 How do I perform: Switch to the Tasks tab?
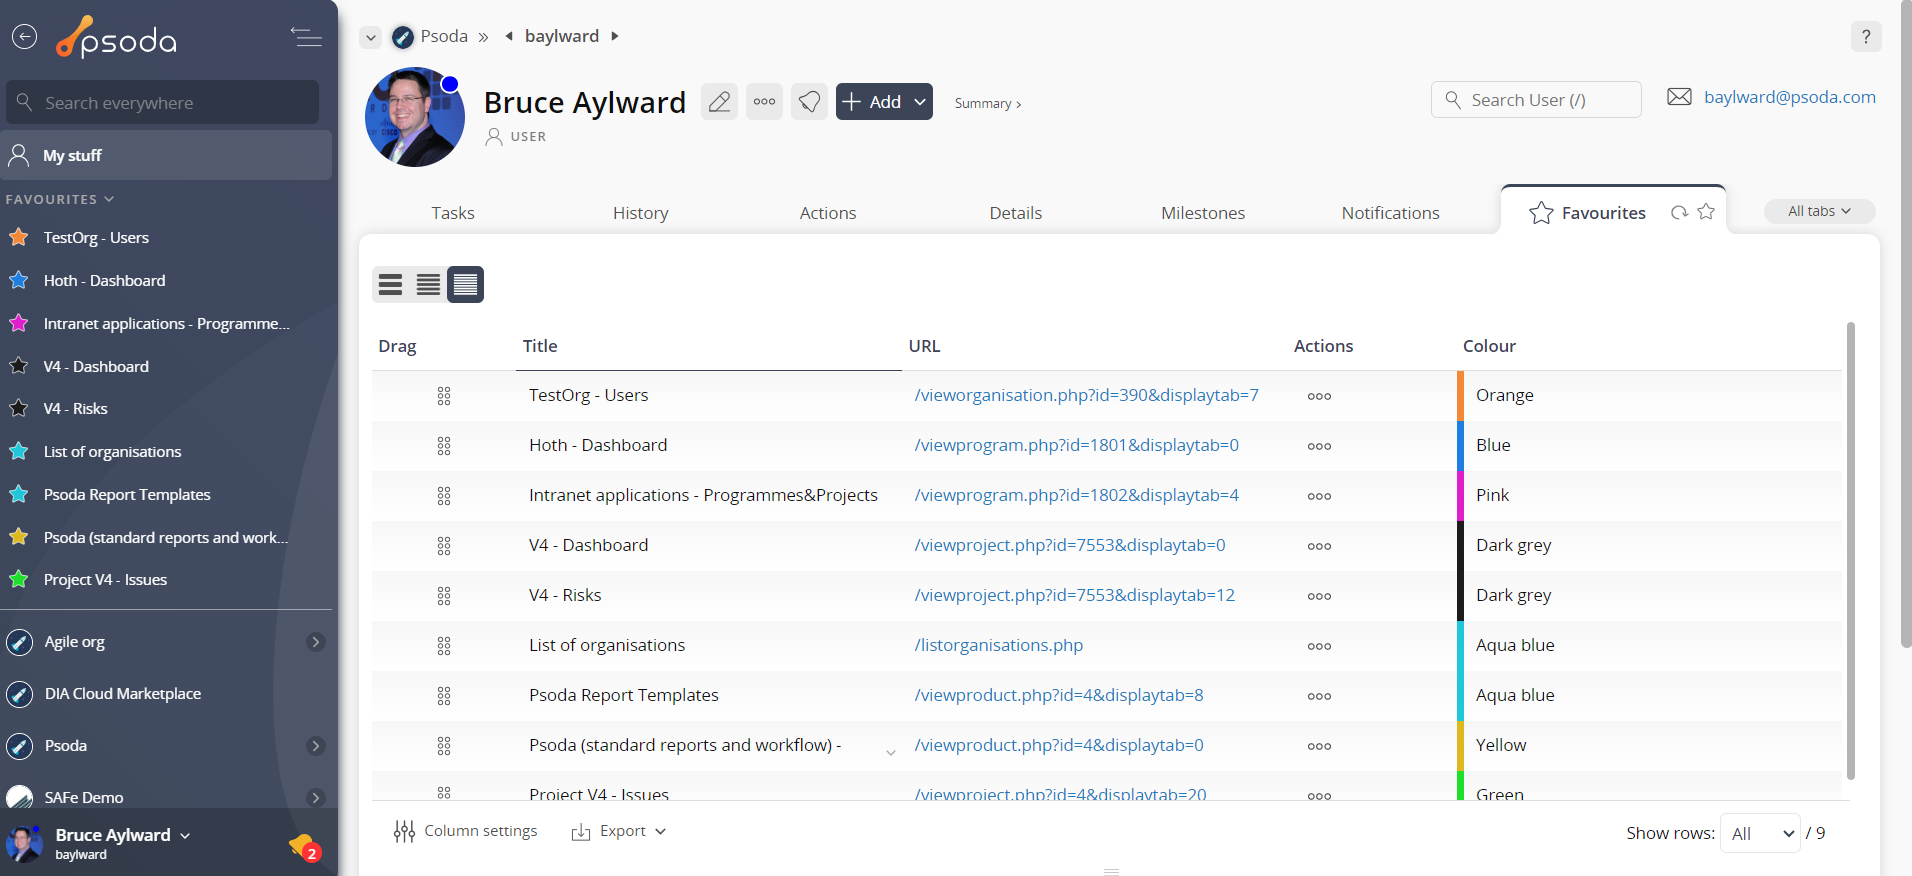453,213
